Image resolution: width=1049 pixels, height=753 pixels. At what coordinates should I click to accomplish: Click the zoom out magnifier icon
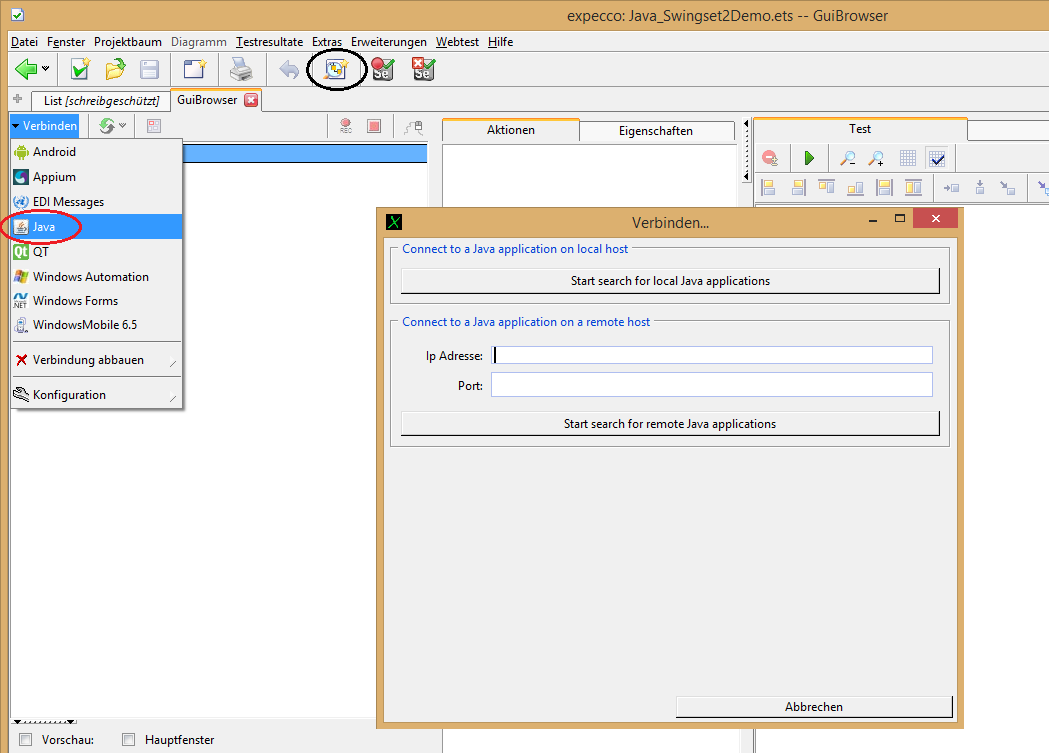[847, 158]
